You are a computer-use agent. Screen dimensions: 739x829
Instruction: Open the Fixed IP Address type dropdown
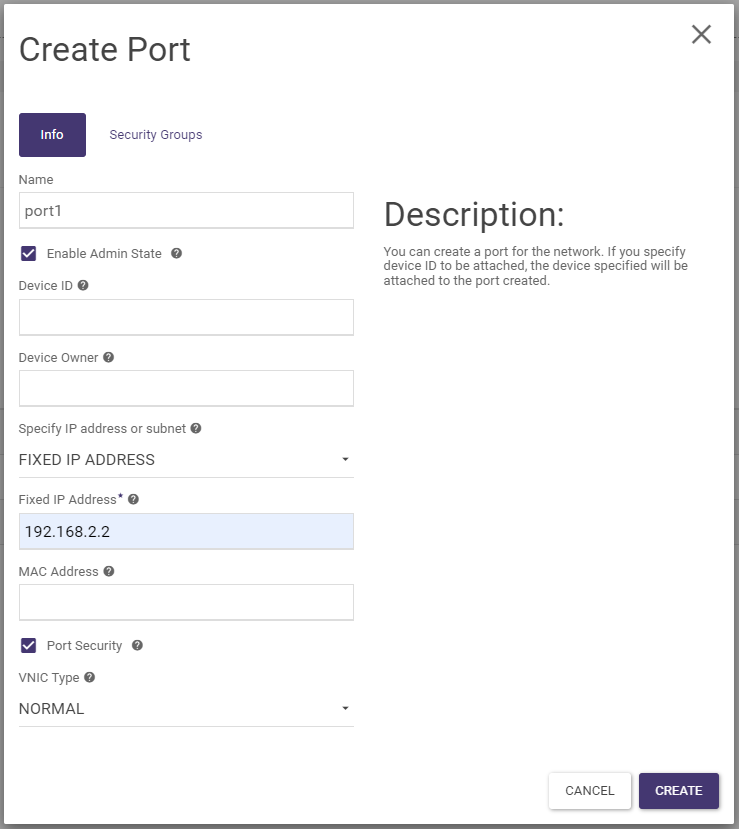pos(186,460)
